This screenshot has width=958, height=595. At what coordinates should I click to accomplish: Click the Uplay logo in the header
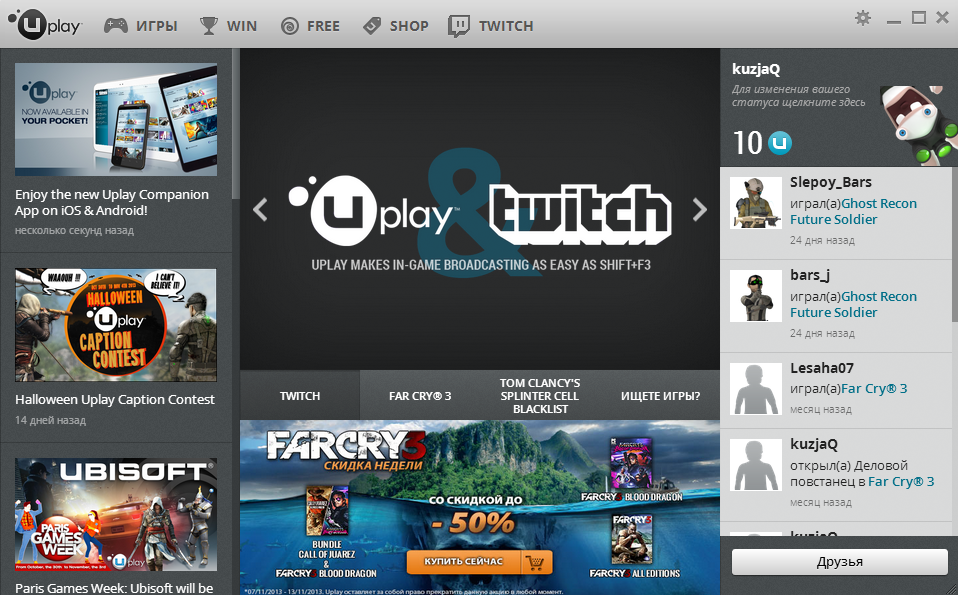click(45, 24)
